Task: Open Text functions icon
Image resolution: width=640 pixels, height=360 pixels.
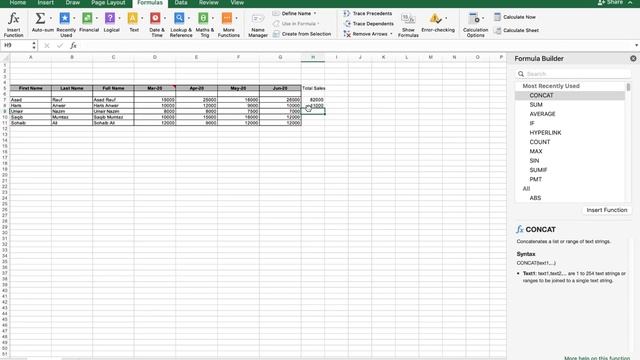Action: click(133, 18)
